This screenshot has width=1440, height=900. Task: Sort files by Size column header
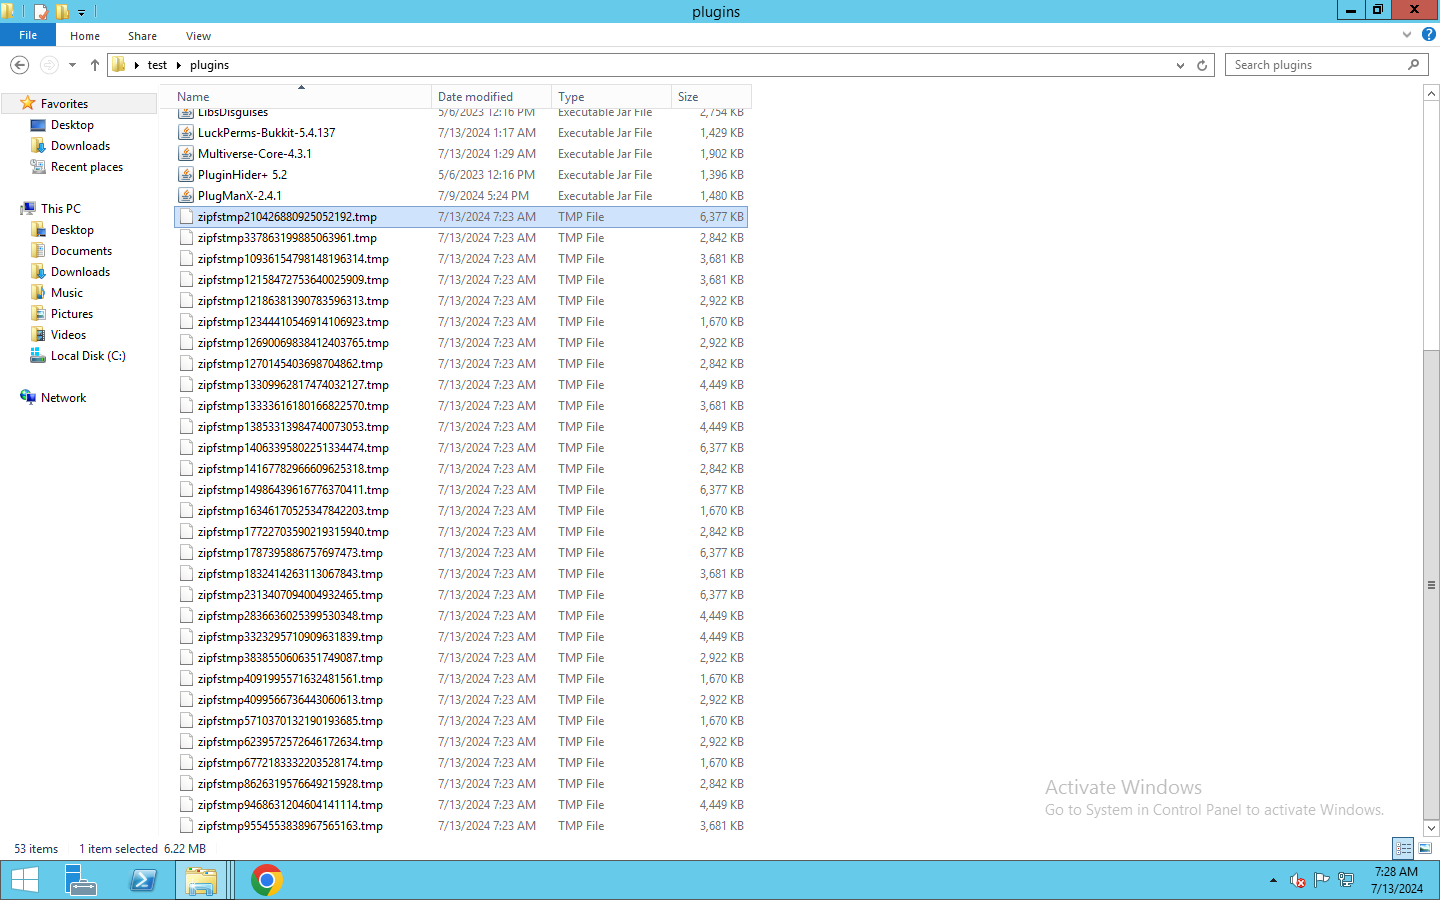click(711, 97)
